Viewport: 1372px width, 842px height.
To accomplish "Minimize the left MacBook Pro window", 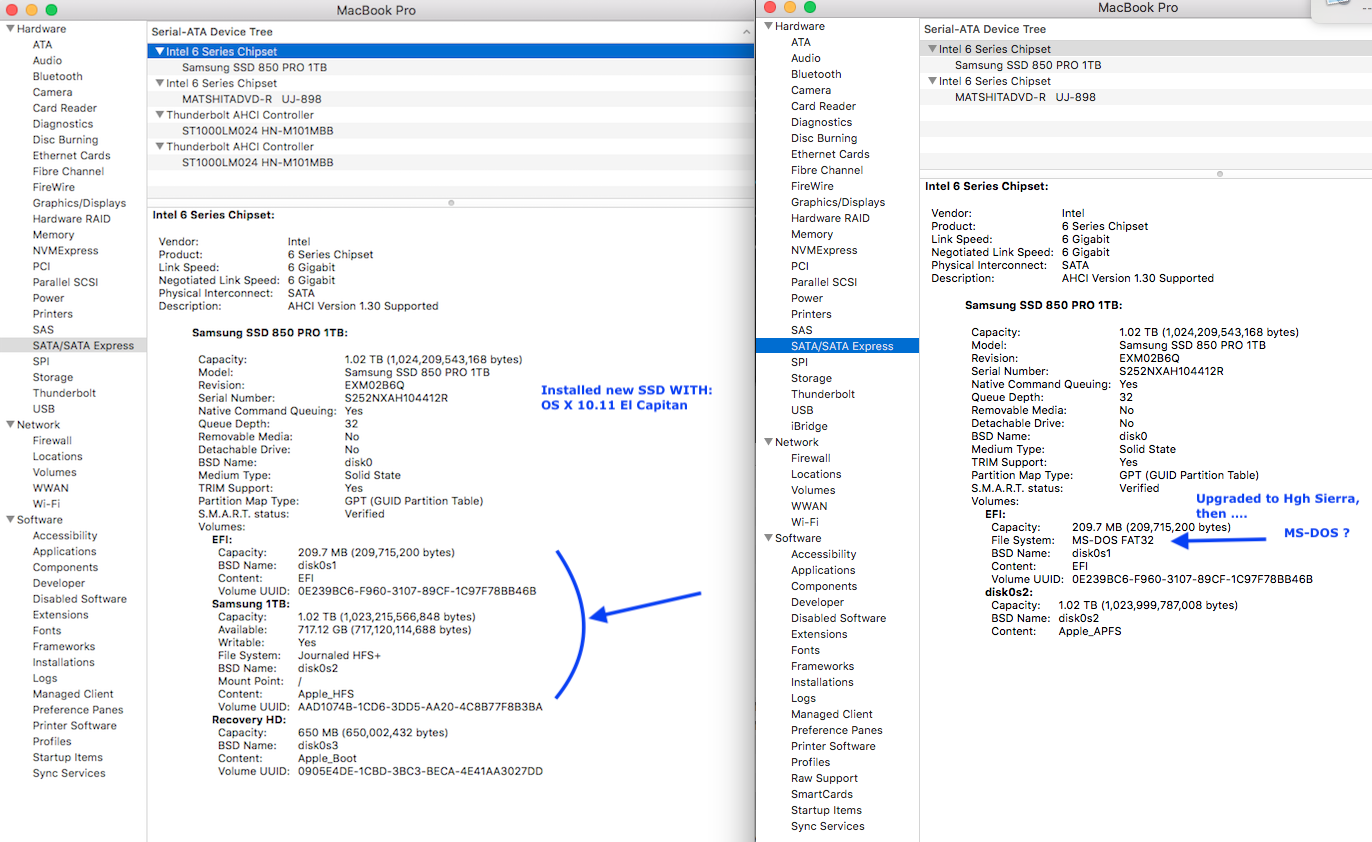I will 32,9.
